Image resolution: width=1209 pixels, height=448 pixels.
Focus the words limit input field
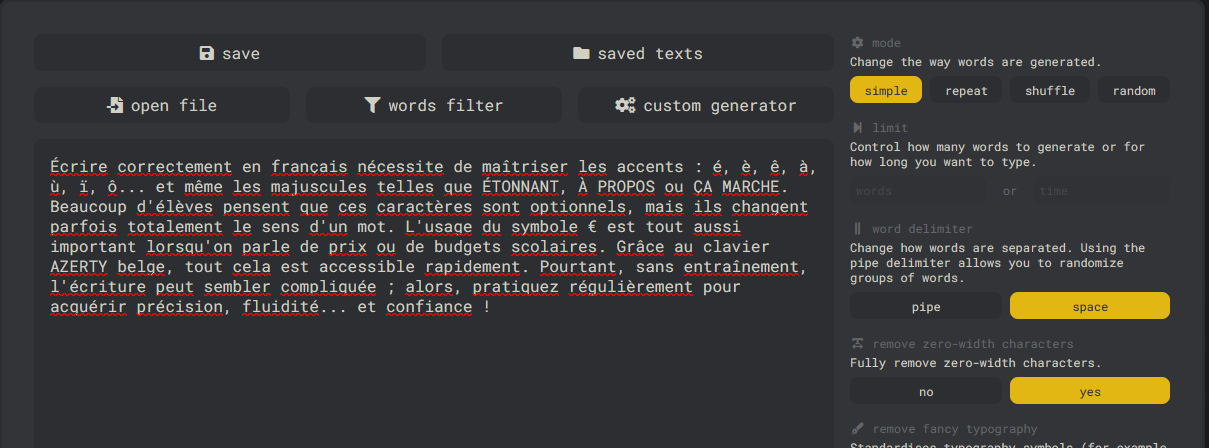pos(919,190)
